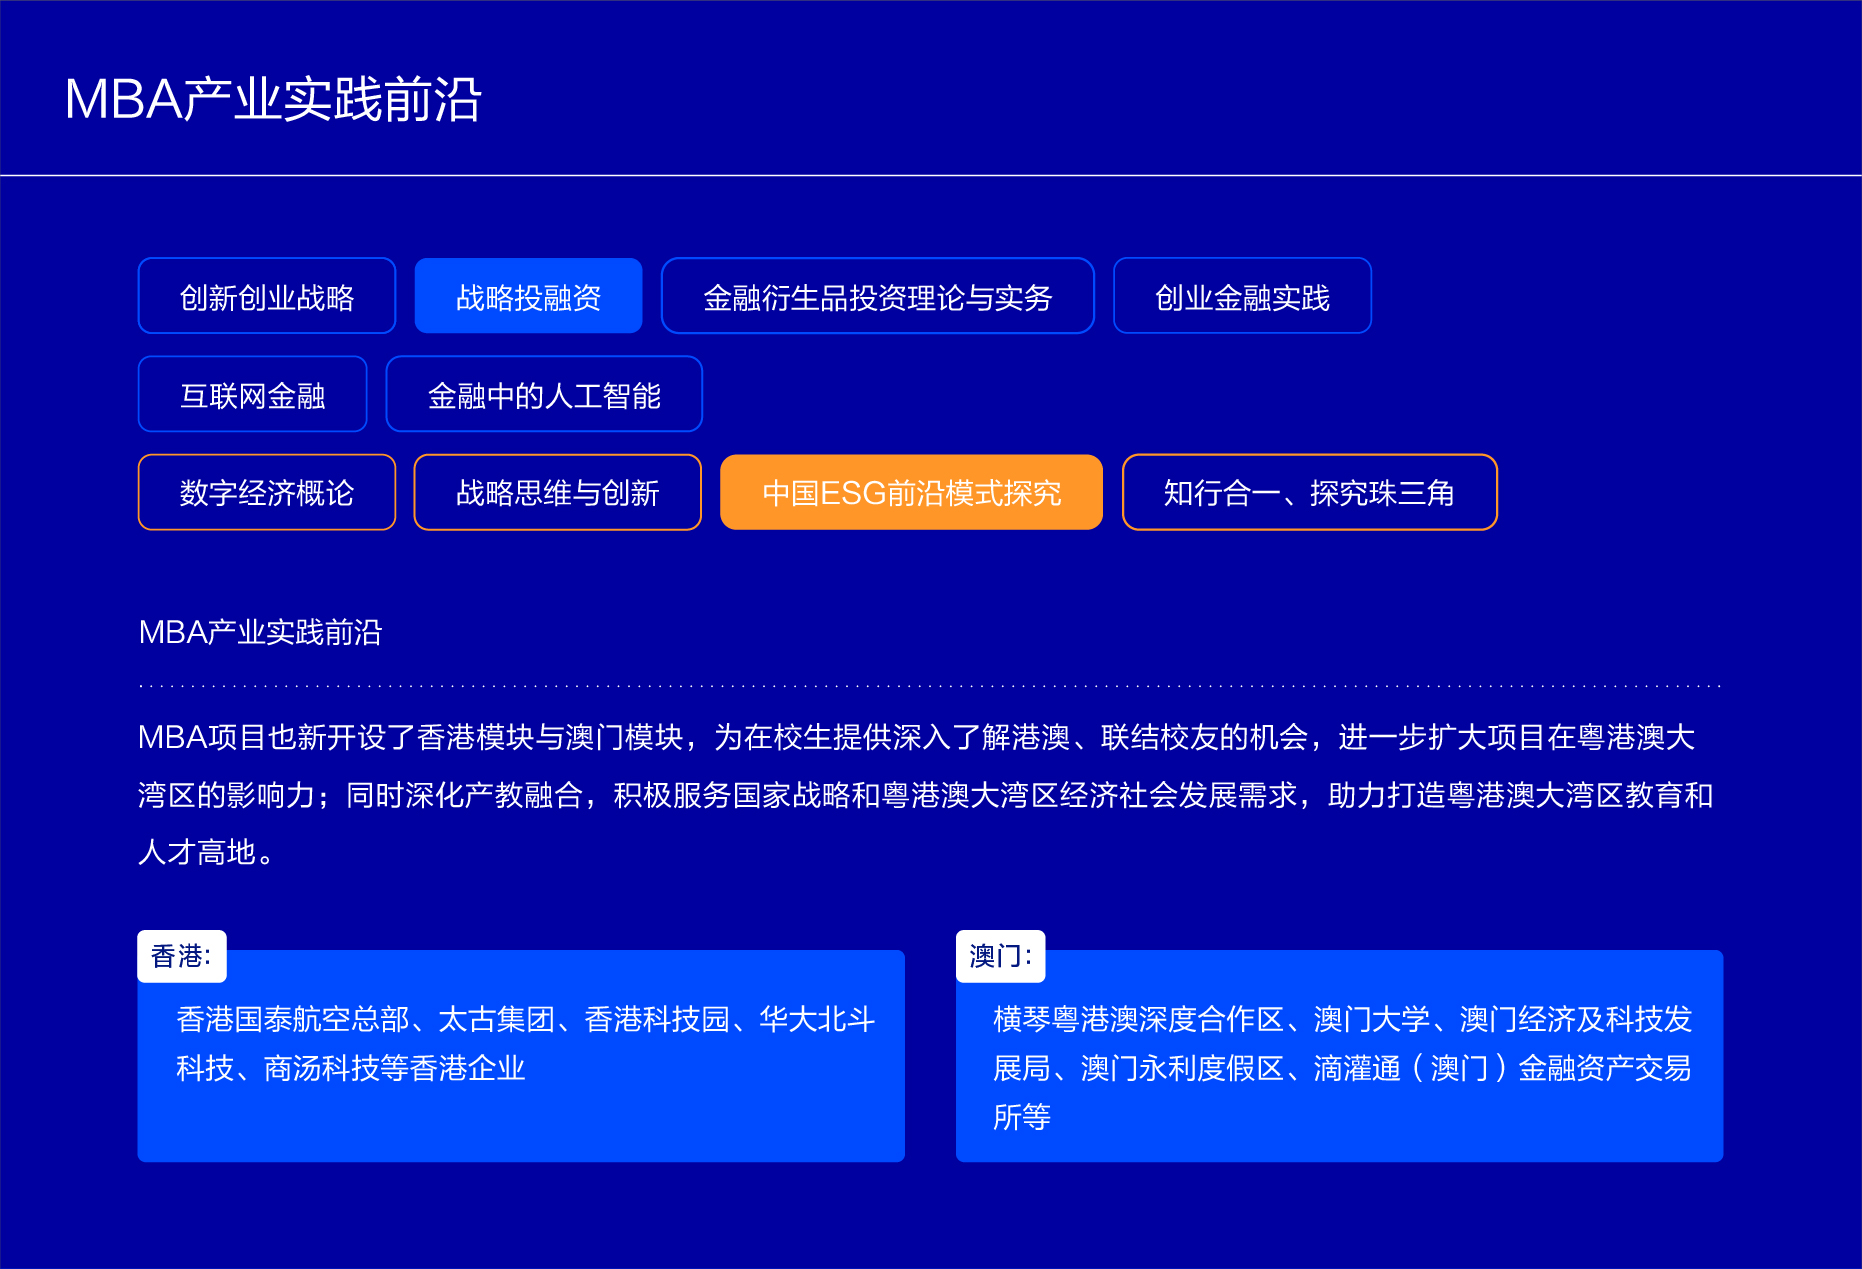Click the paragraph line starting MBA项目也新开设了
1862x1269 pixels.
coord(916,738)
